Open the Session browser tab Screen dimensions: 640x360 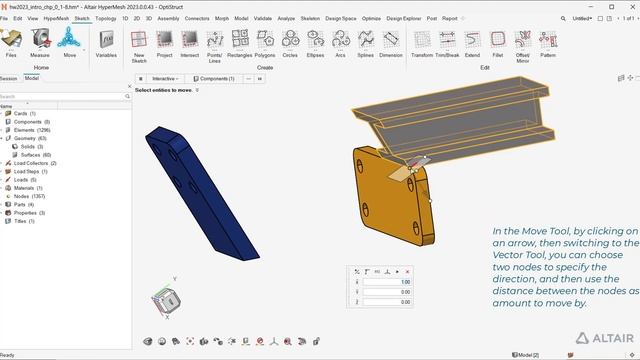coord(9,78)
